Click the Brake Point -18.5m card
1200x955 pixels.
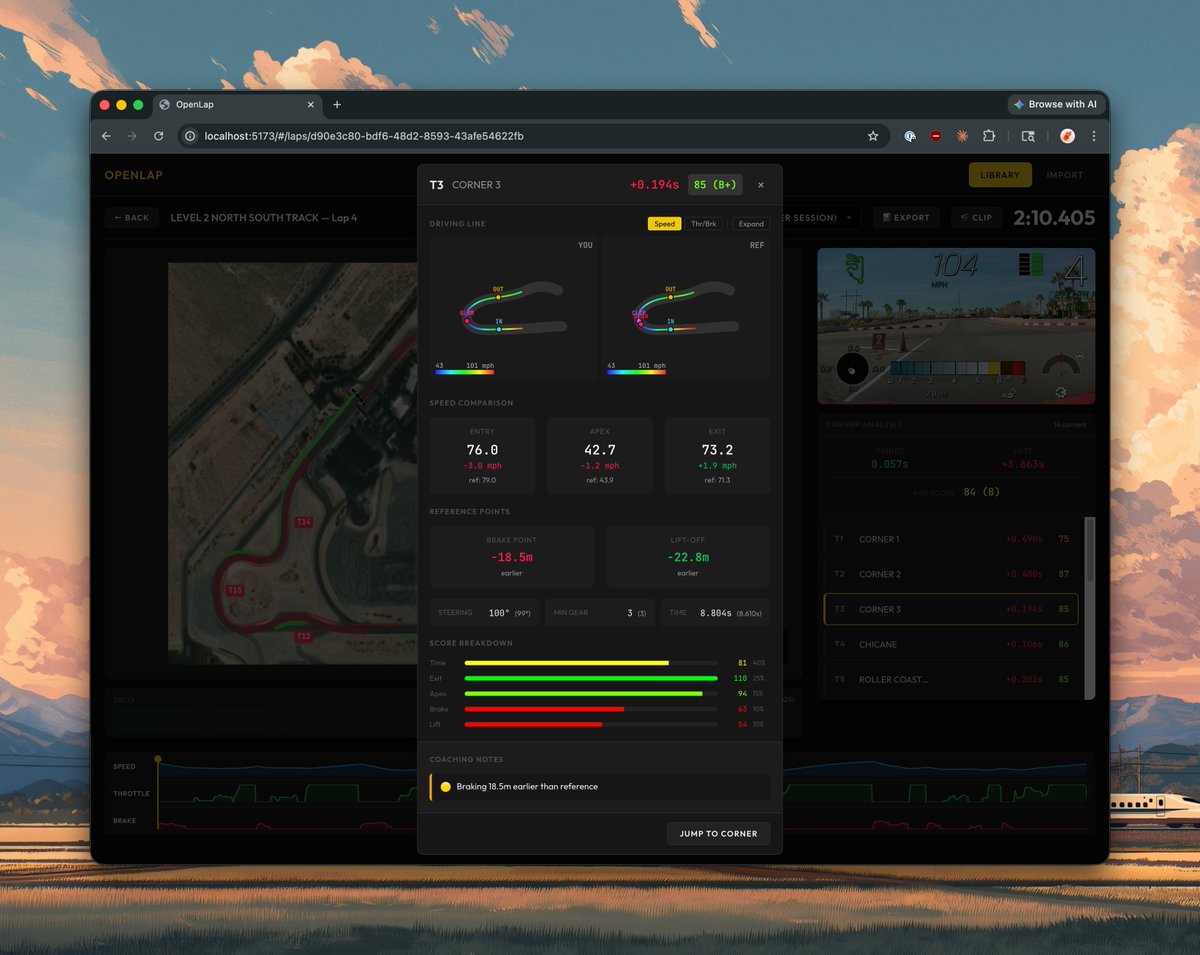(x=511, y=557)
